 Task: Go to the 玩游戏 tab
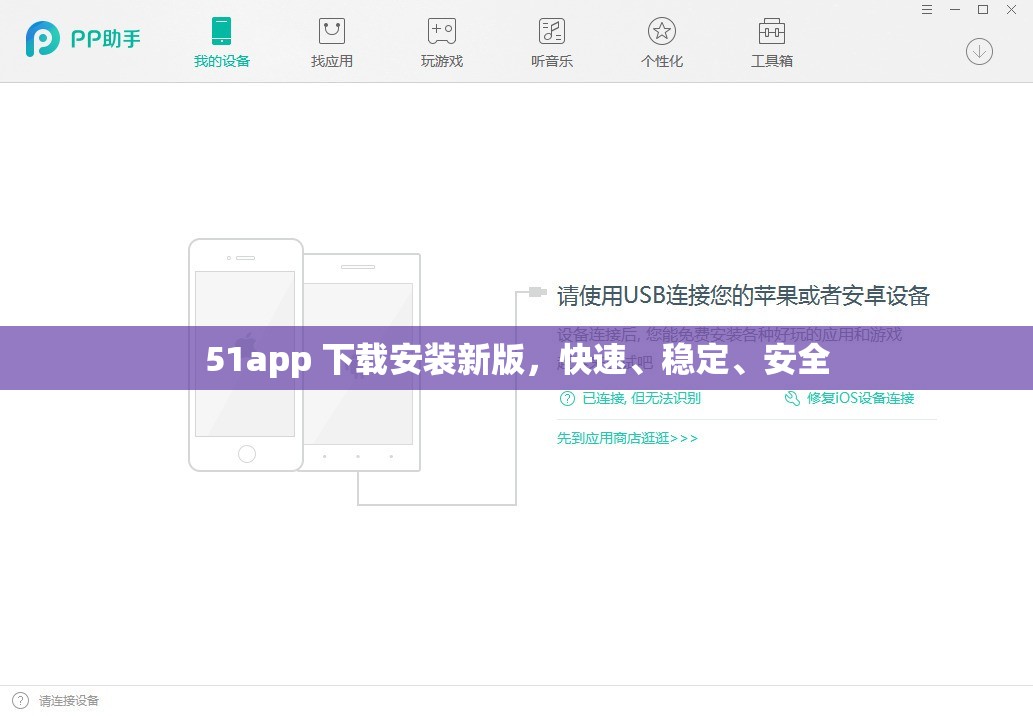click(x=441, y=43)
